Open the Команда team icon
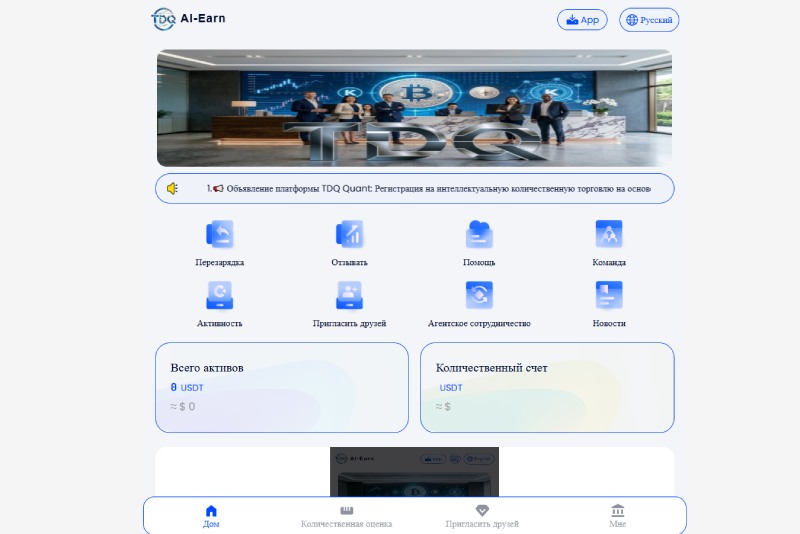Screen dimensions: 800x534 [x=609, y=234]
